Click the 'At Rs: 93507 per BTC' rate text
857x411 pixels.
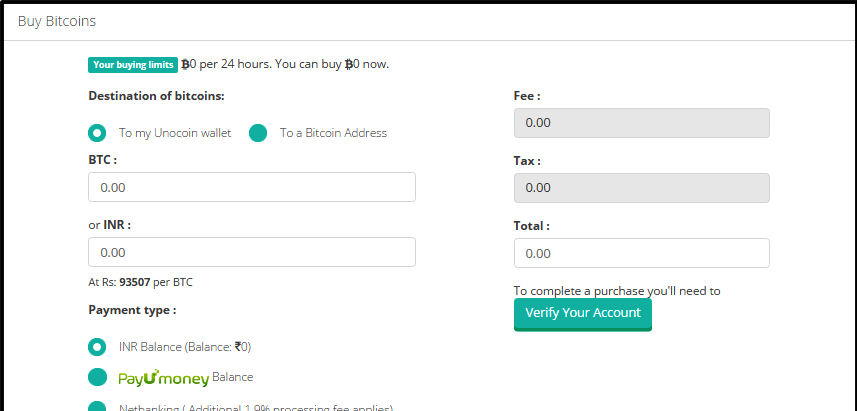pyautogui.click(x=140, y=282)
